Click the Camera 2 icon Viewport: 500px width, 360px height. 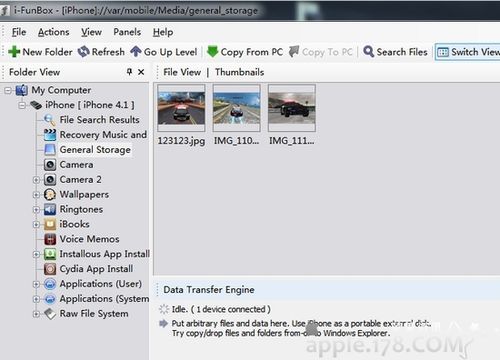(x=50, y=180)
